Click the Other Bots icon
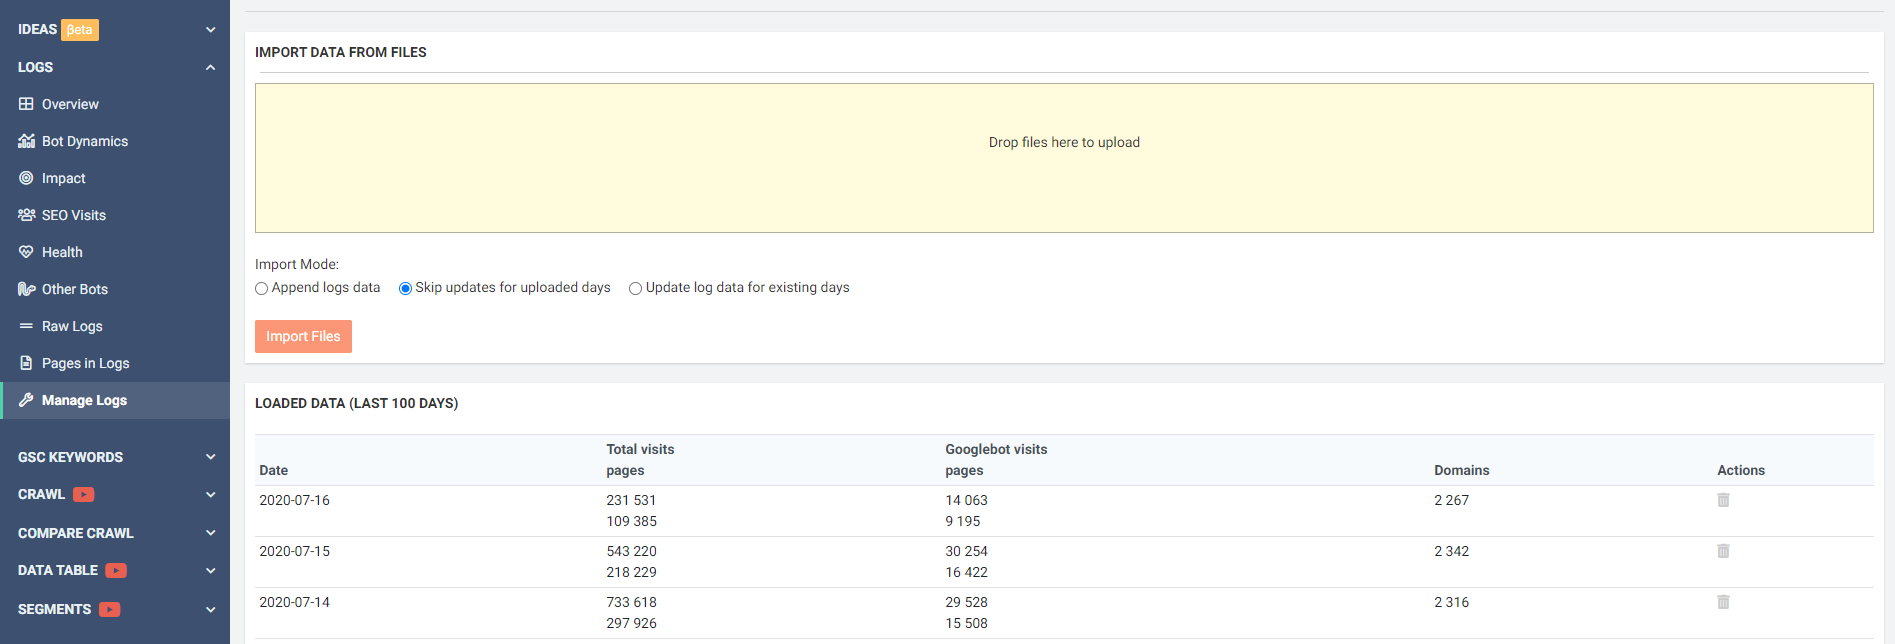Viewport: 1895px width, 644px height. click(26, 289)
